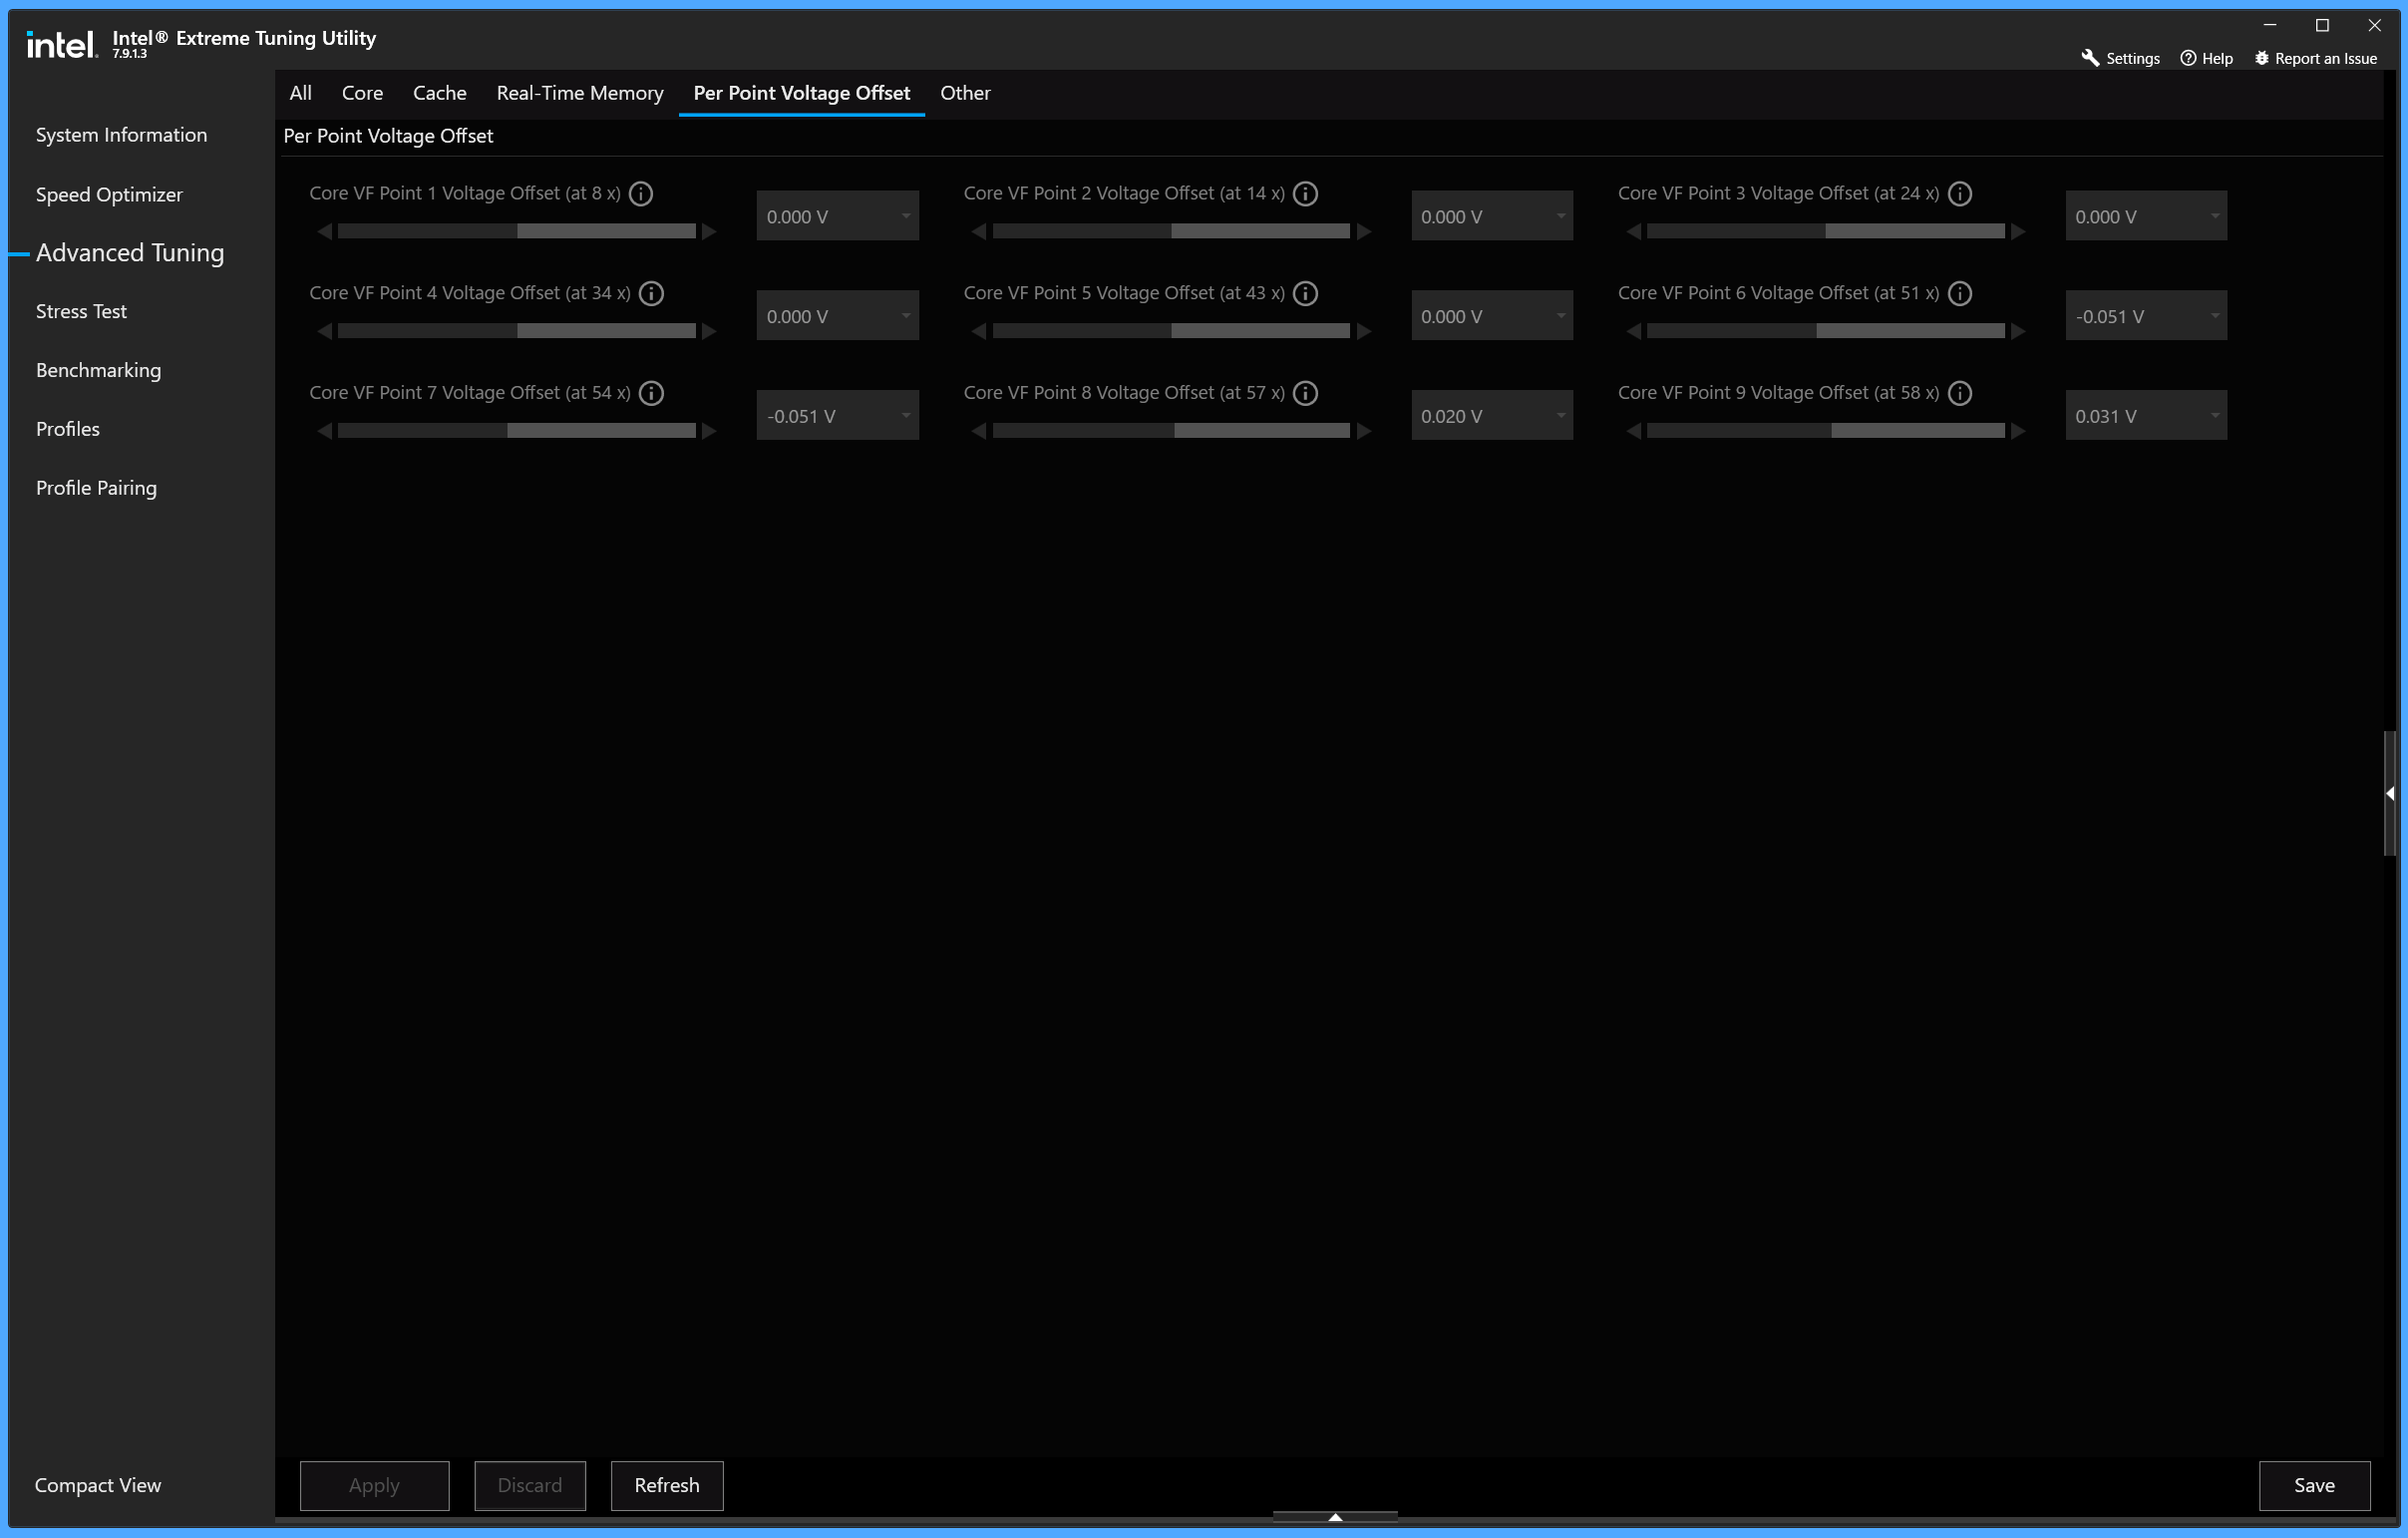Increase VF Point 9 offset with right arrow
Image resolution: width=2408 pixels, height=1538 pixels.
pos(2018,431)
